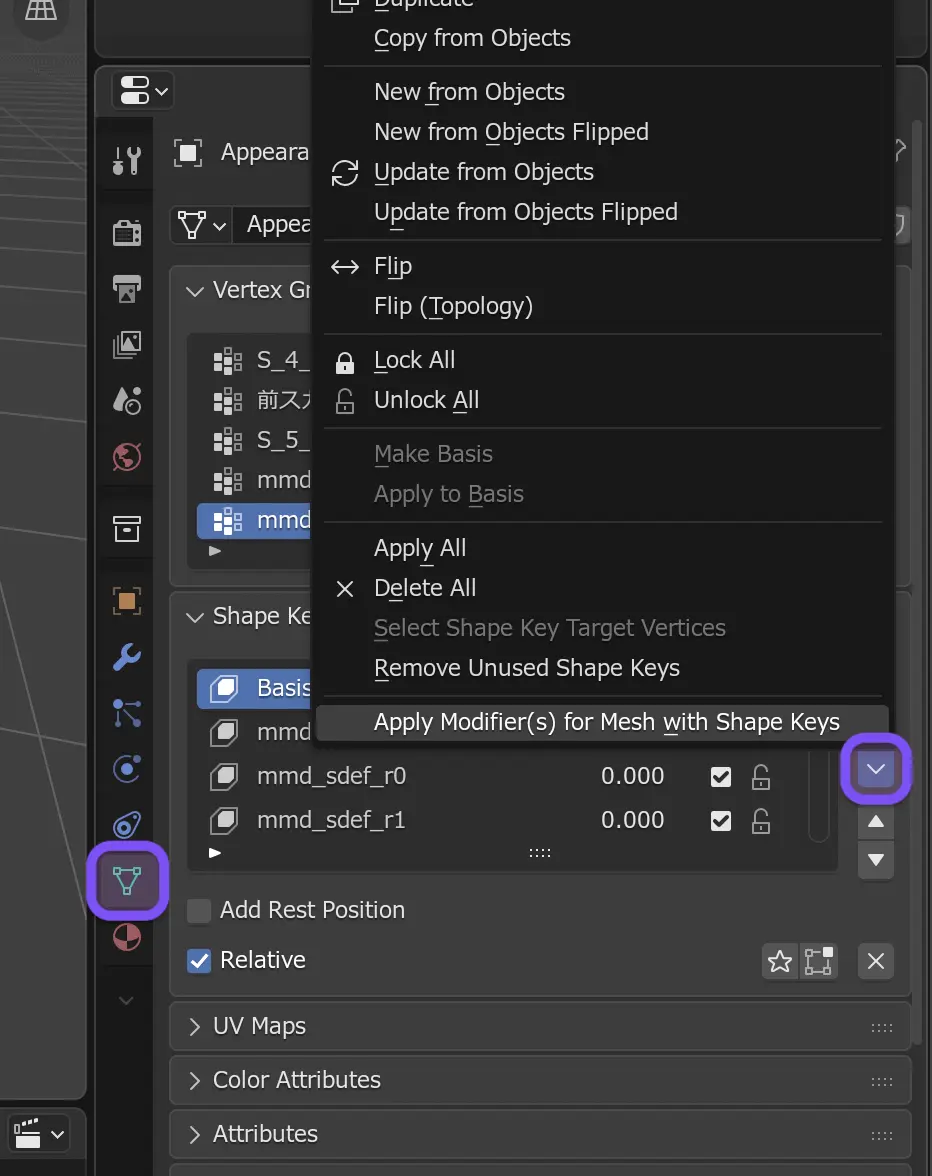Image resolution: width=932 pixels, height=1176 pixels.
Task: Open the Tool properties tab
Action: point(127,160)
